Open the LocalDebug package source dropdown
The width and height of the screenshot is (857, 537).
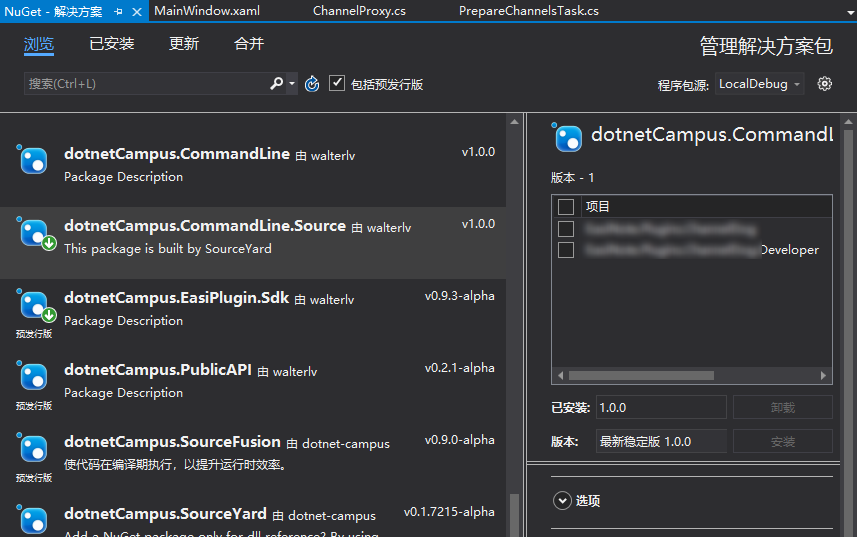tap(759, 84)
